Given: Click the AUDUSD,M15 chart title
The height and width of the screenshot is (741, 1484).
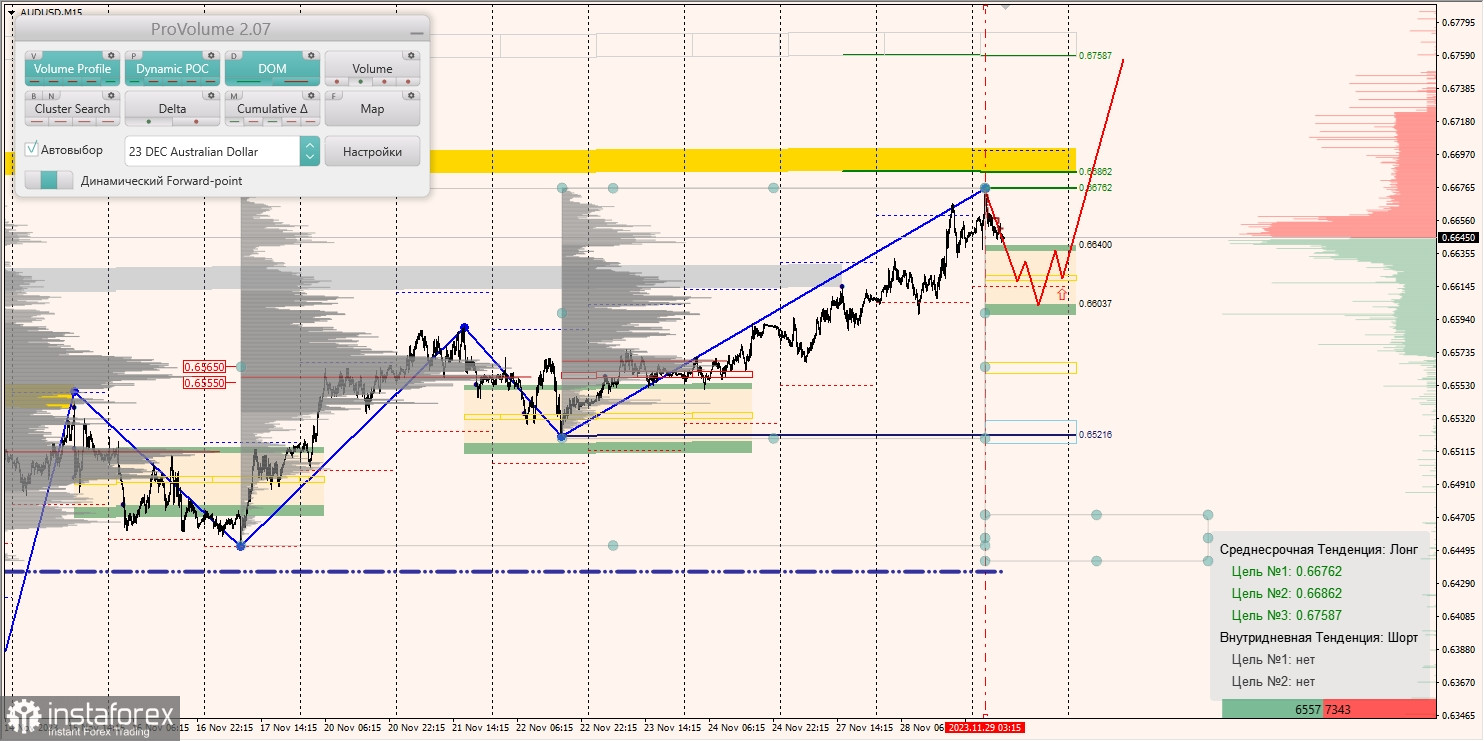Looking at the screenshot, I should click(x=50, y=12).
